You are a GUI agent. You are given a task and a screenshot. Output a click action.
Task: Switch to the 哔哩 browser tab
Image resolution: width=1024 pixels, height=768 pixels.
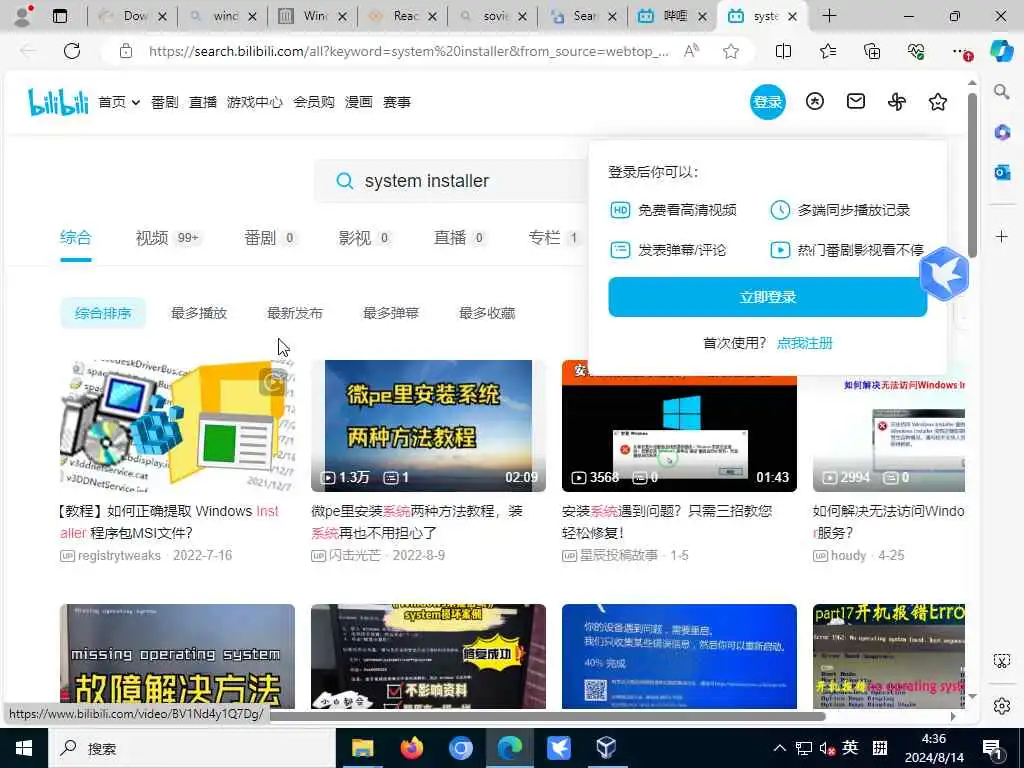pos(672,16)
